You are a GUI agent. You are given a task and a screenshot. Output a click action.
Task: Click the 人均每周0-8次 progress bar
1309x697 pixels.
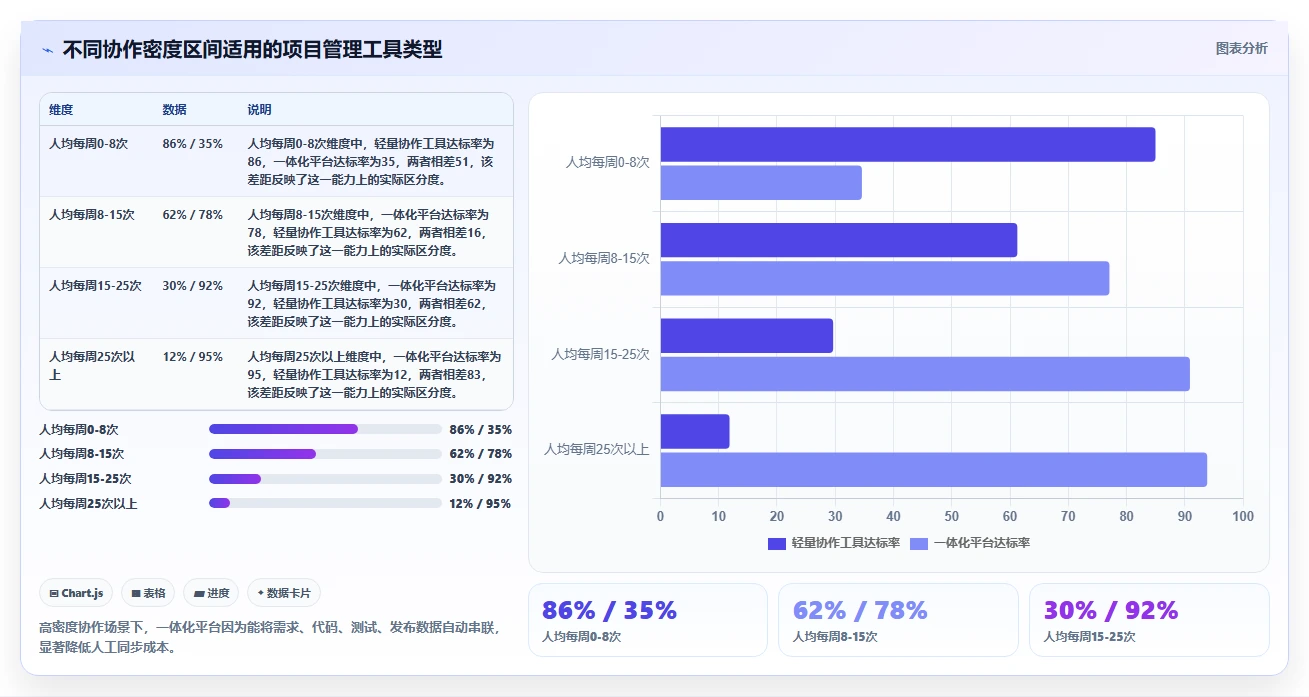(325, 429)
